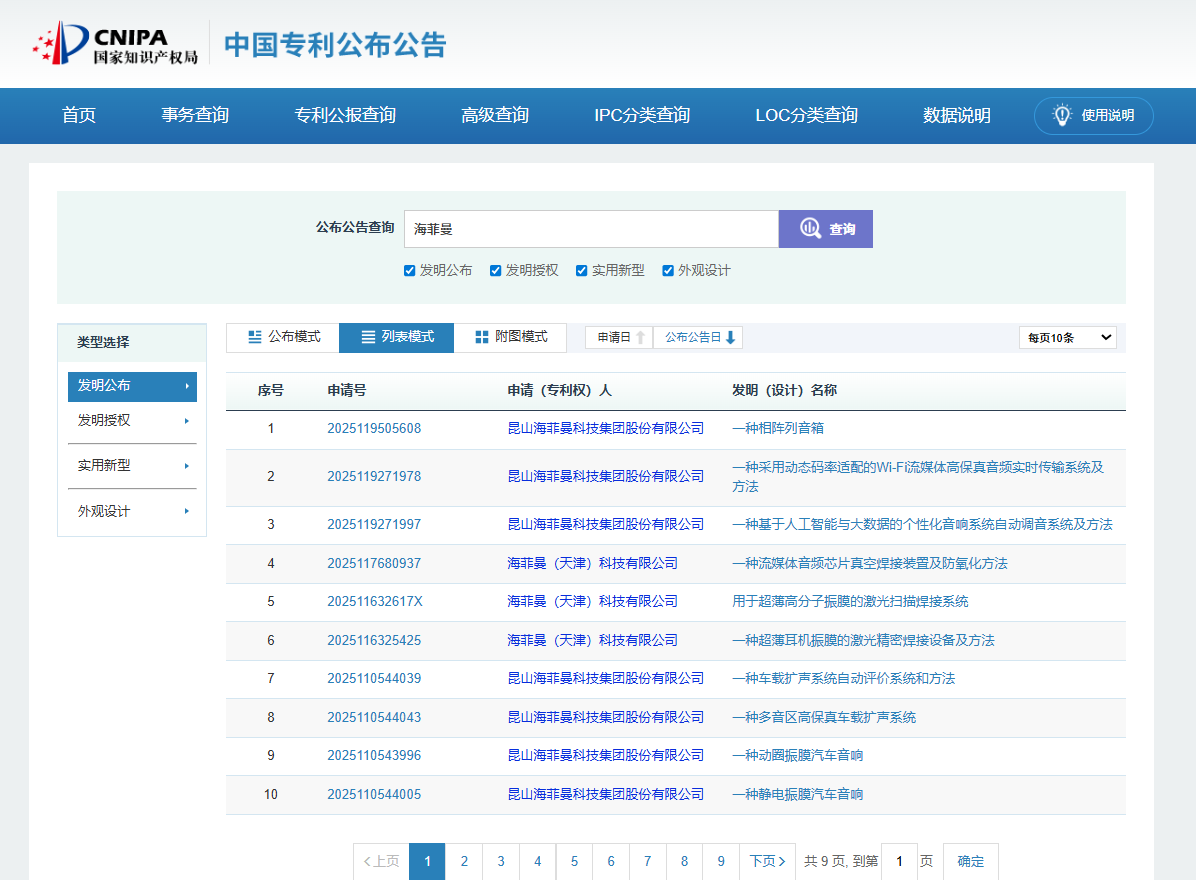Viewport: 1196px width, 880px height.
Task: Uncheck the 发明公布 checkbox
Action: (x=410, y=270)
